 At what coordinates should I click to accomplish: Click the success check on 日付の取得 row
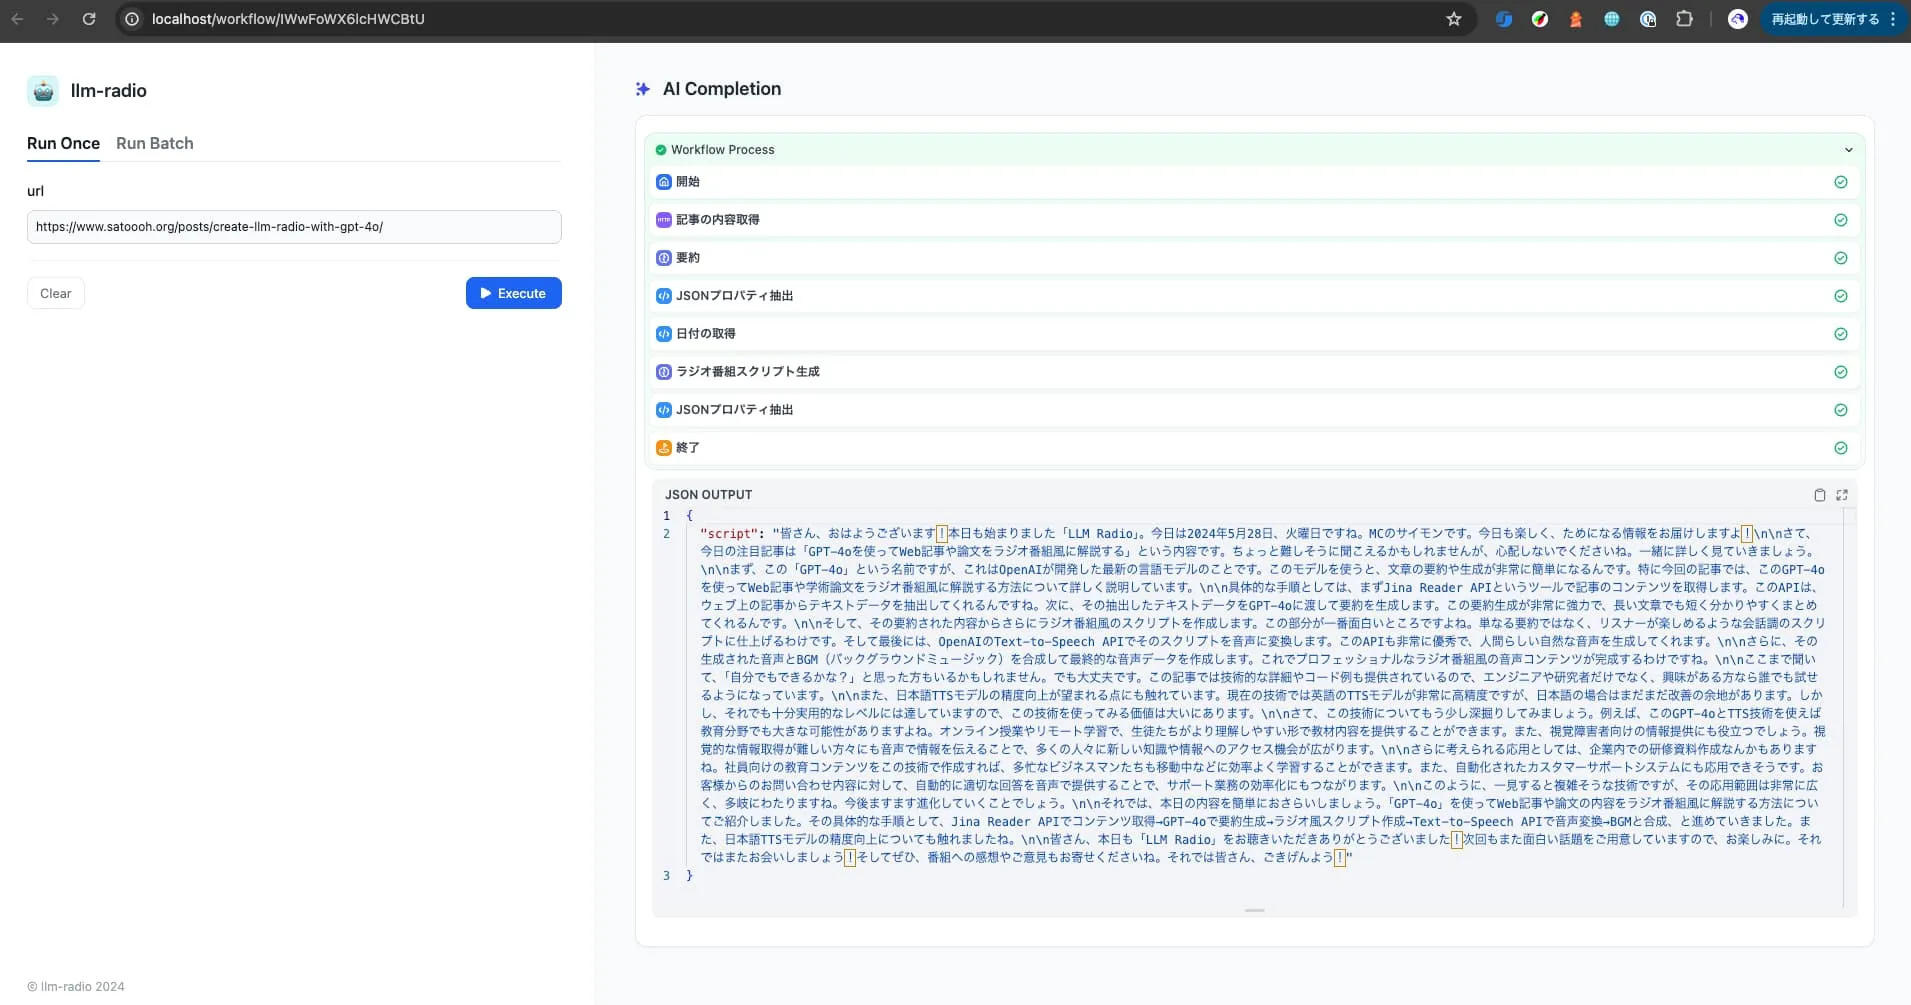click(1841, 334)
